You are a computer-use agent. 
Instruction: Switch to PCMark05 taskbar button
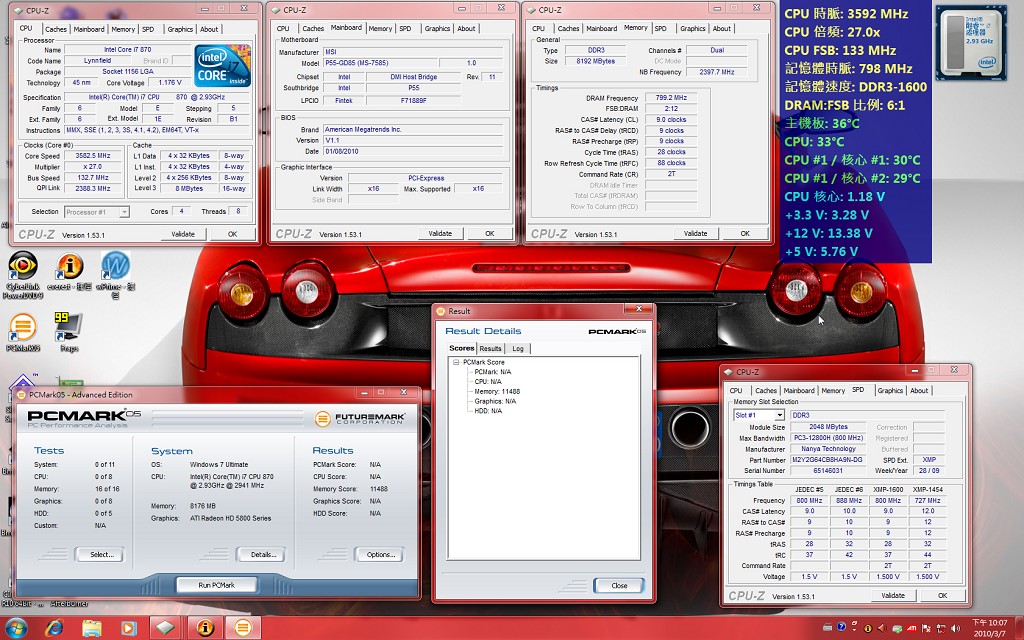pos(242,628)
